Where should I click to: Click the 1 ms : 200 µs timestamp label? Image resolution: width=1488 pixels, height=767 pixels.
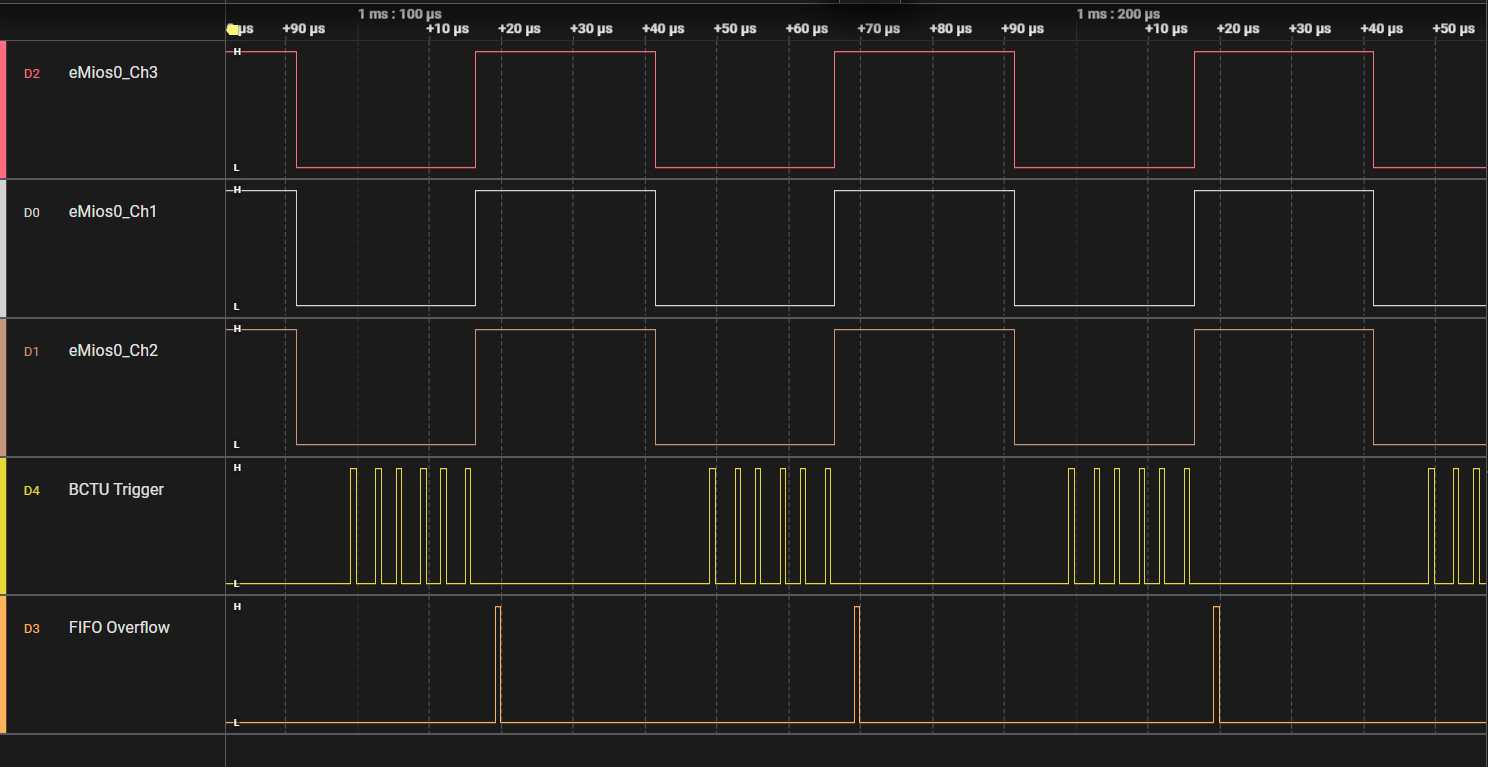point(1117,14)
